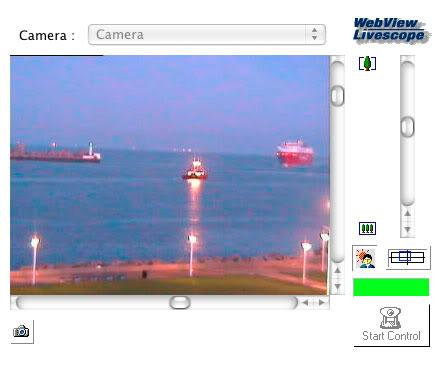Click the camera dropdown stepper arrows

click(314, 34)
